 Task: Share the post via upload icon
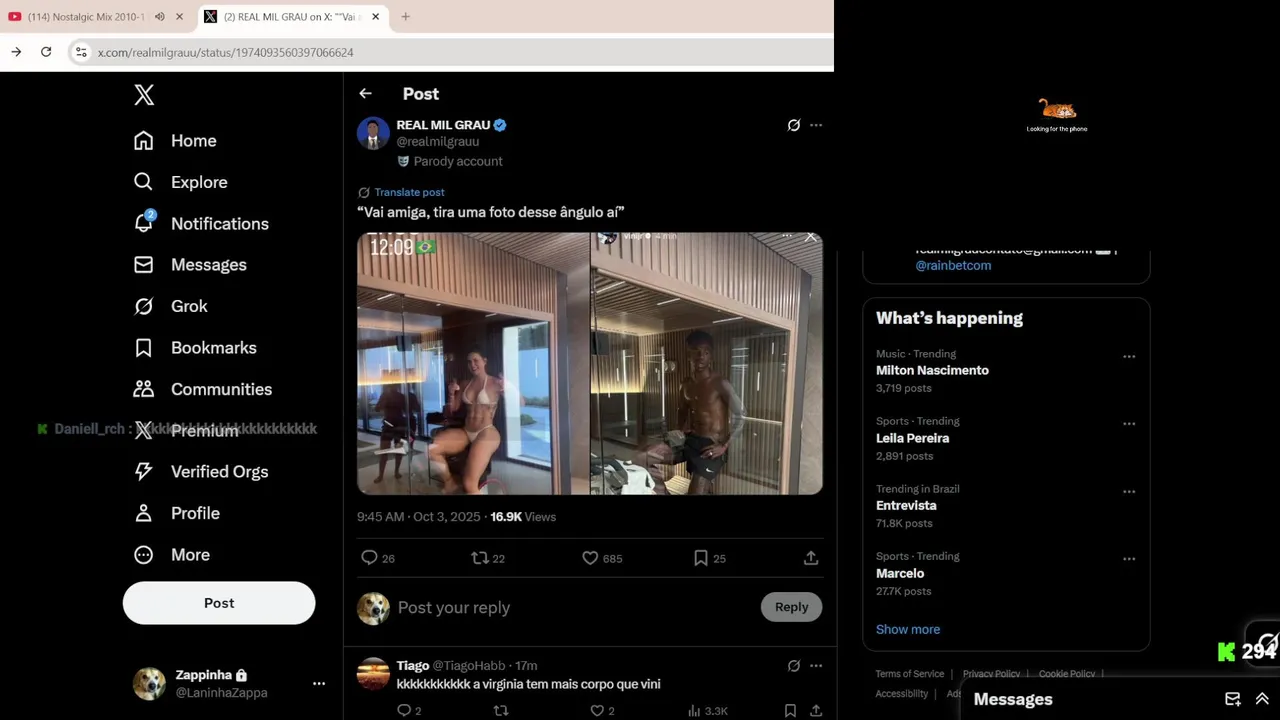pyautogui.click(x=811, y=558)
